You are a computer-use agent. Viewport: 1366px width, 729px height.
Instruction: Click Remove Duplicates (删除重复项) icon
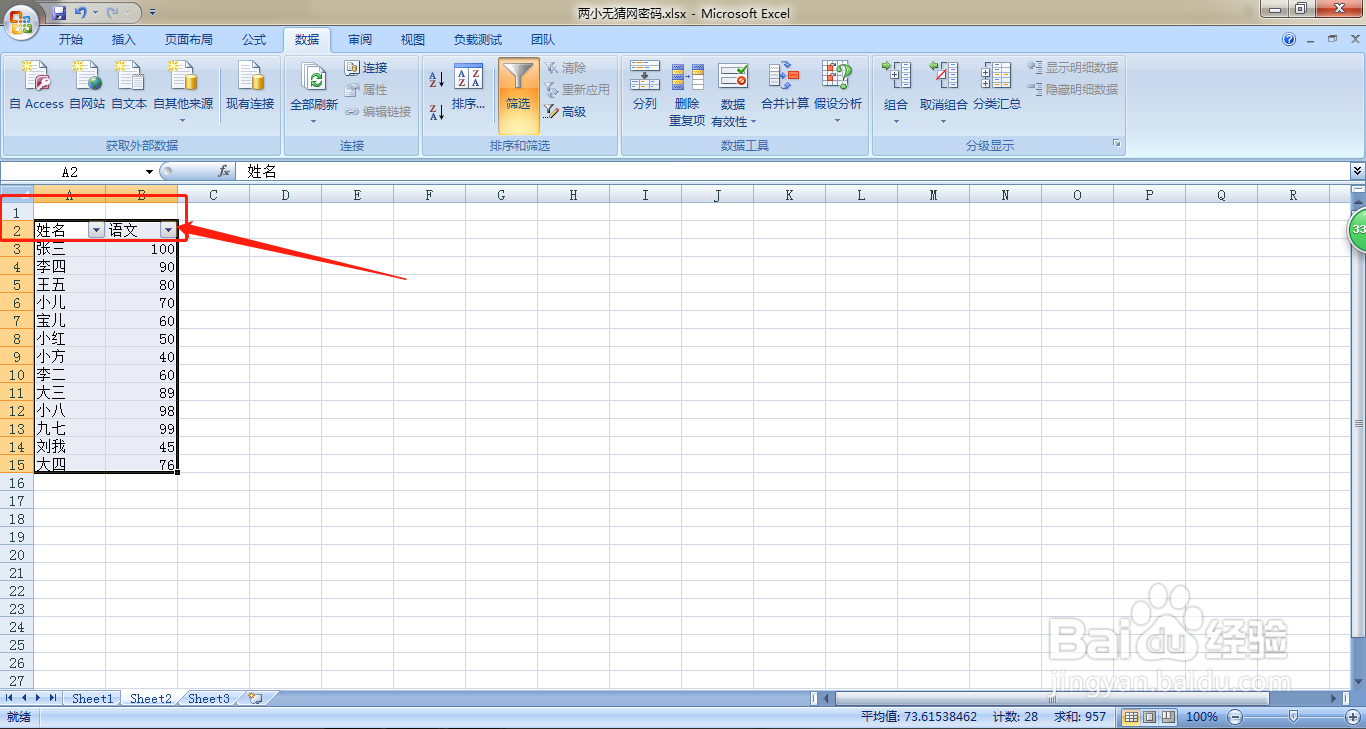[687, 93]
